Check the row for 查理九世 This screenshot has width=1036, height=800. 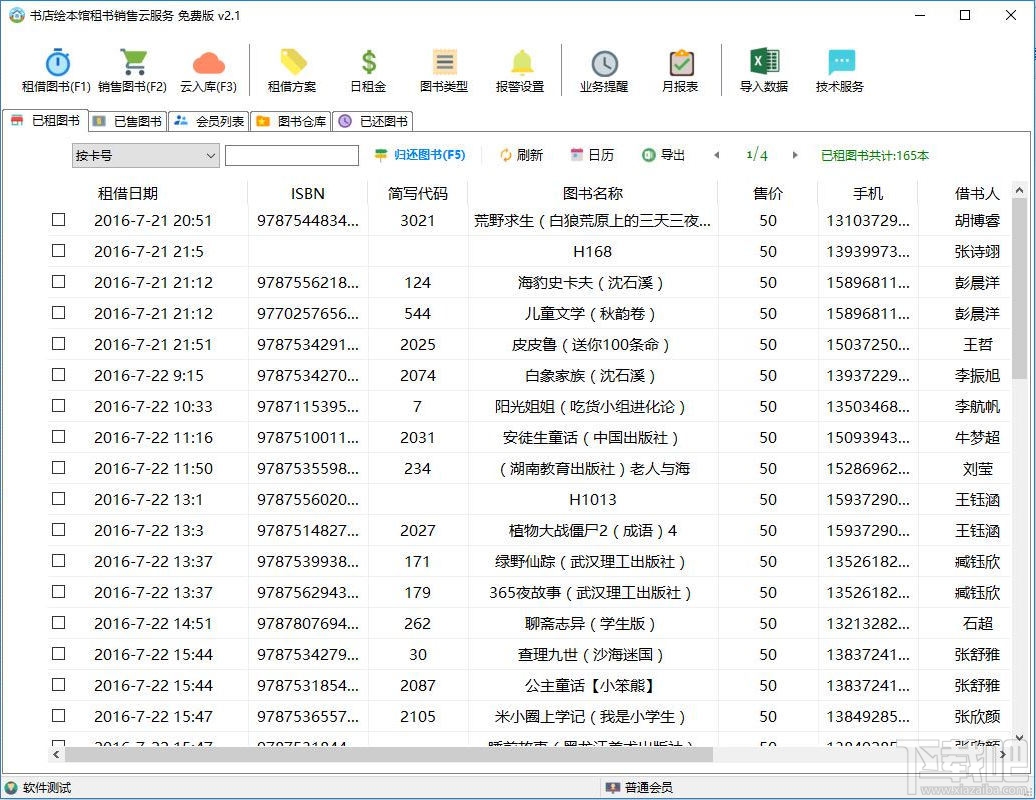pos(59,654)
